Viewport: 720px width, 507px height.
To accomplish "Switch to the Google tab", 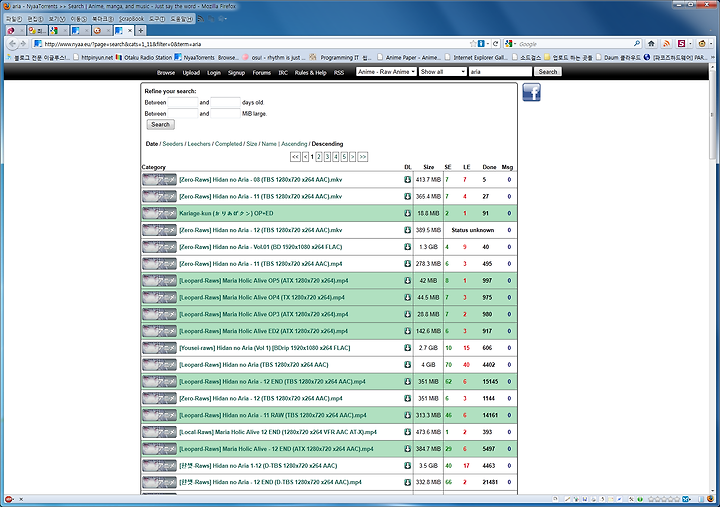I will point(58,30).
